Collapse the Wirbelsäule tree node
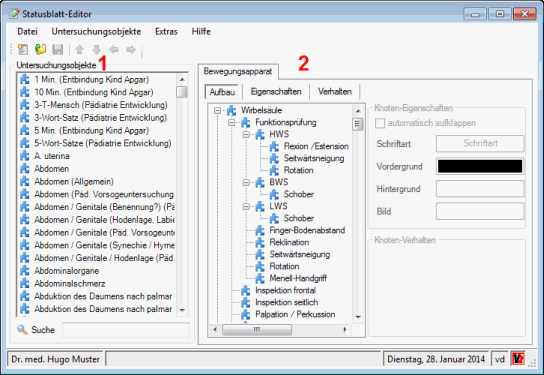 coord(218,110)
